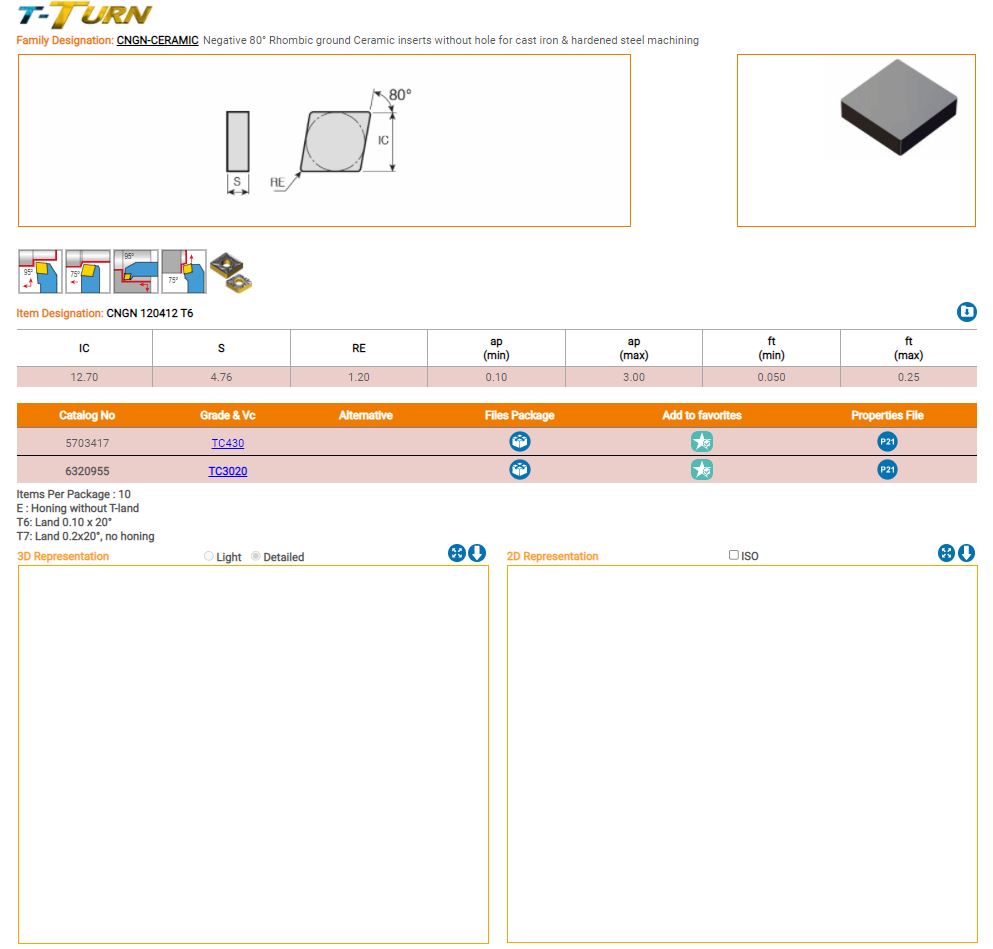Open the TC3020 grade link
The width and height of the screenshot is (993, 949).
tap(227, 471)
